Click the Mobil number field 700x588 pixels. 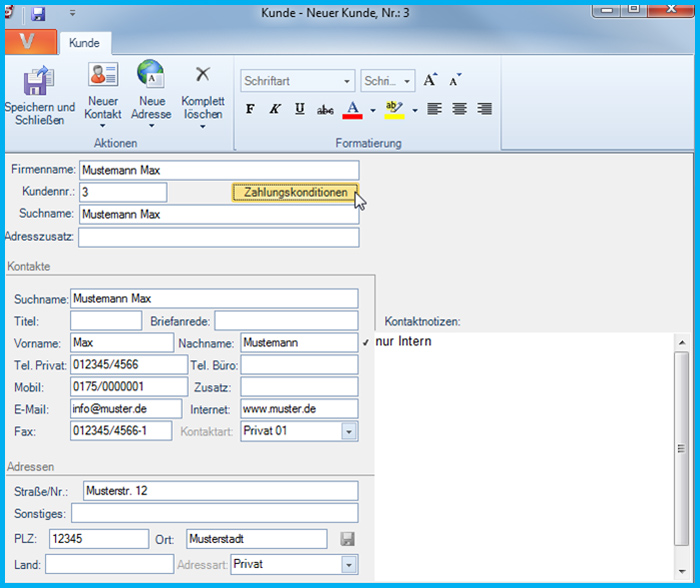(x=129, y=386)
